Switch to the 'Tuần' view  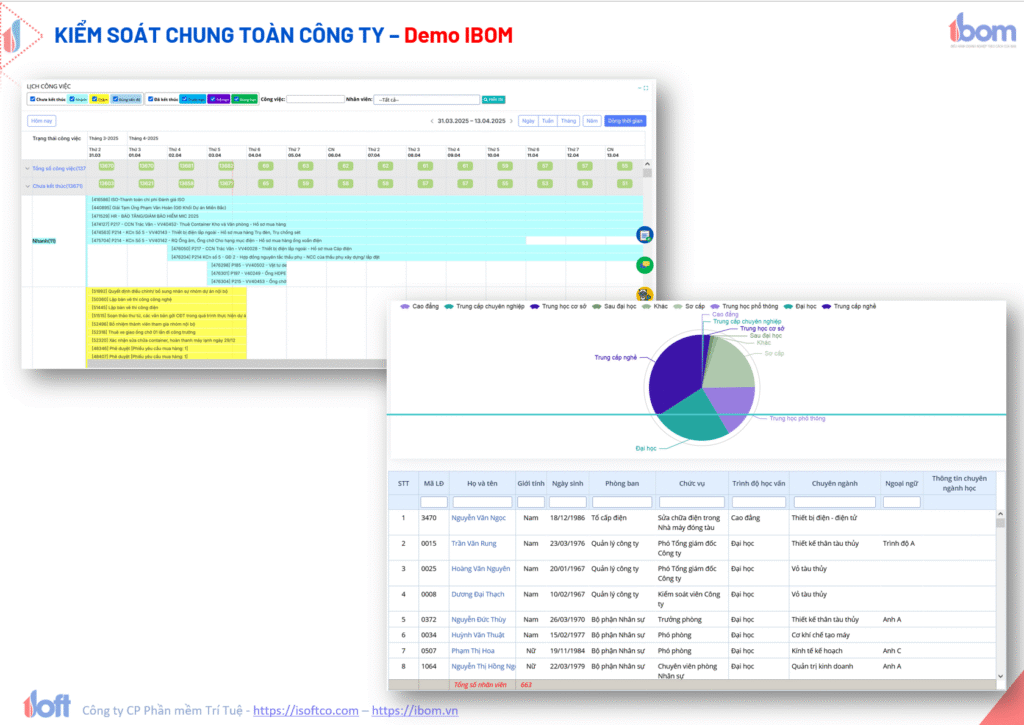tap(547, 121)
